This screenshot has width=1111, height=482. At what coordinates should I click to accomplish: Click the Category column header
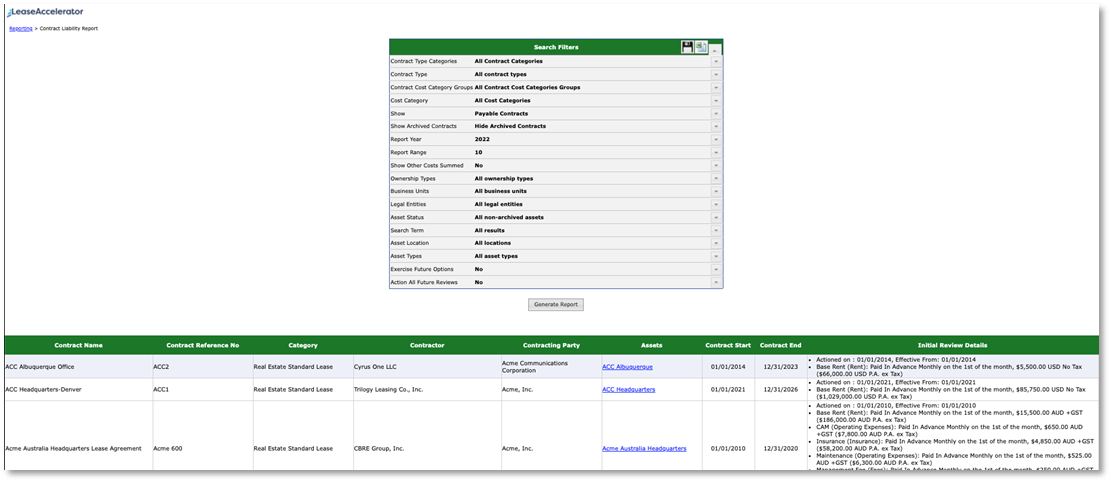tap(303, 345)
